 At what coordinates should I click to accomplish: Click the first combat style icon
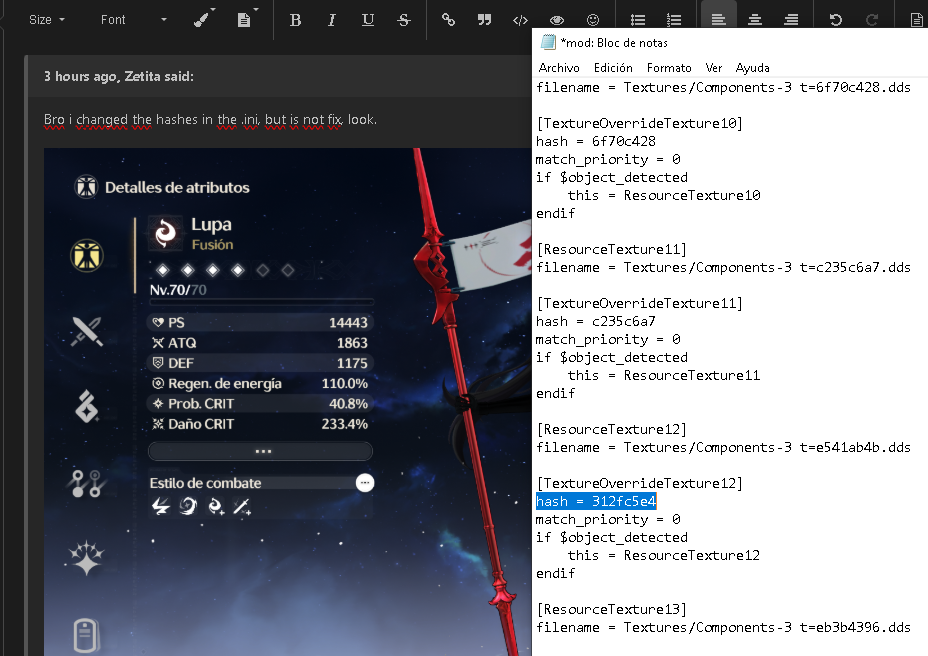(160, 507)
